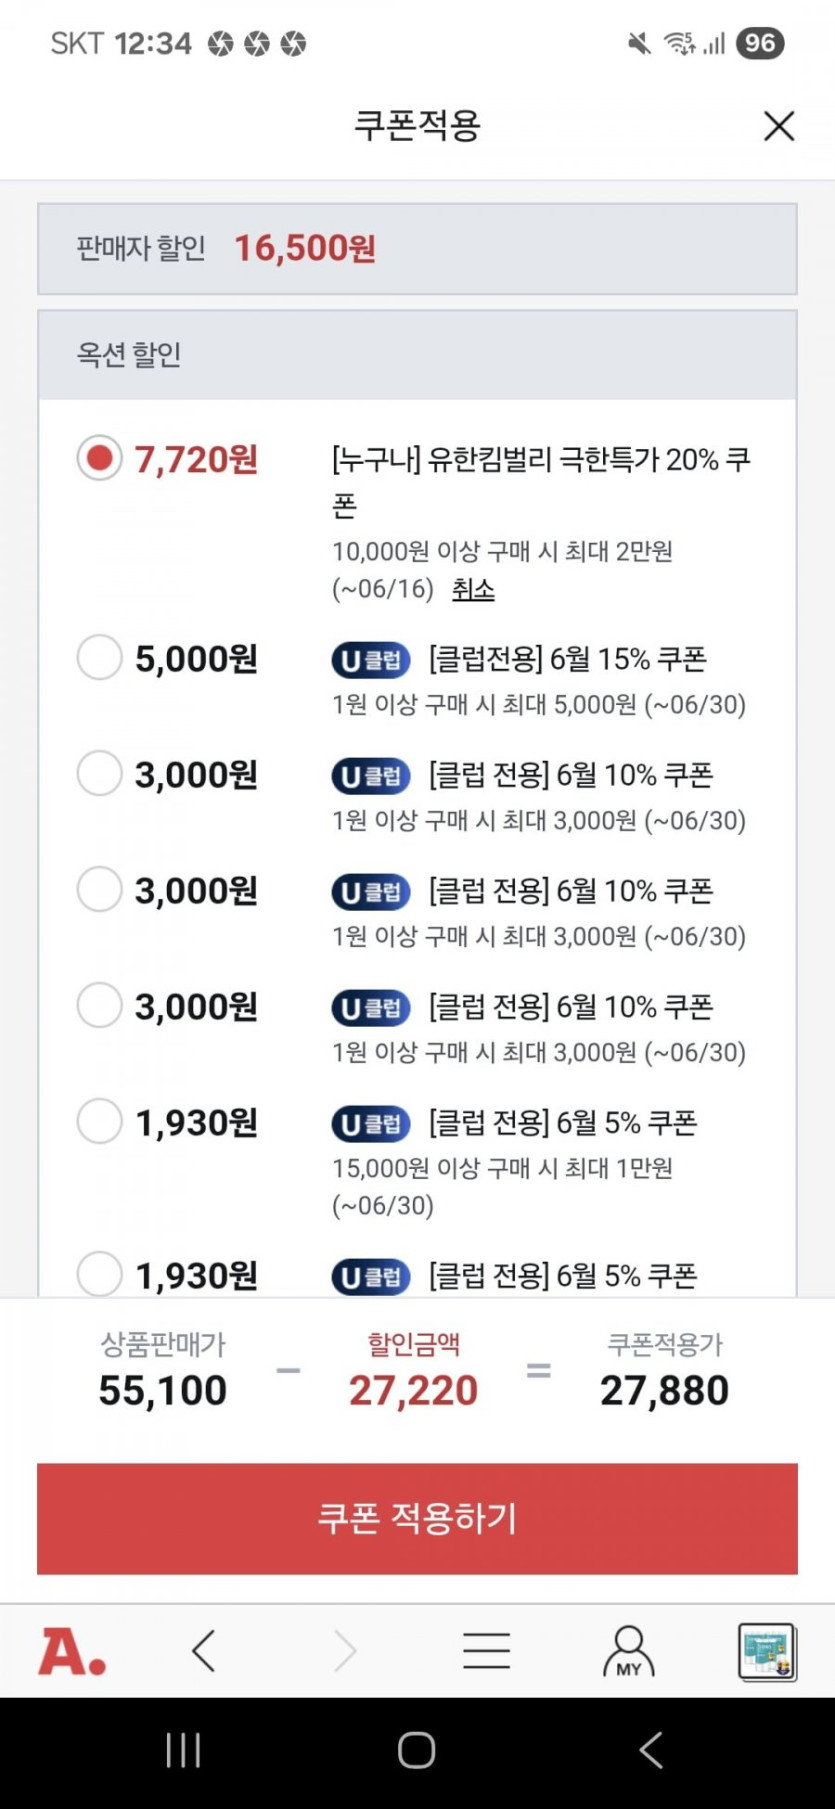
Task: Close the 쿠폰적용 dialog with X
Action: (778, 126)
